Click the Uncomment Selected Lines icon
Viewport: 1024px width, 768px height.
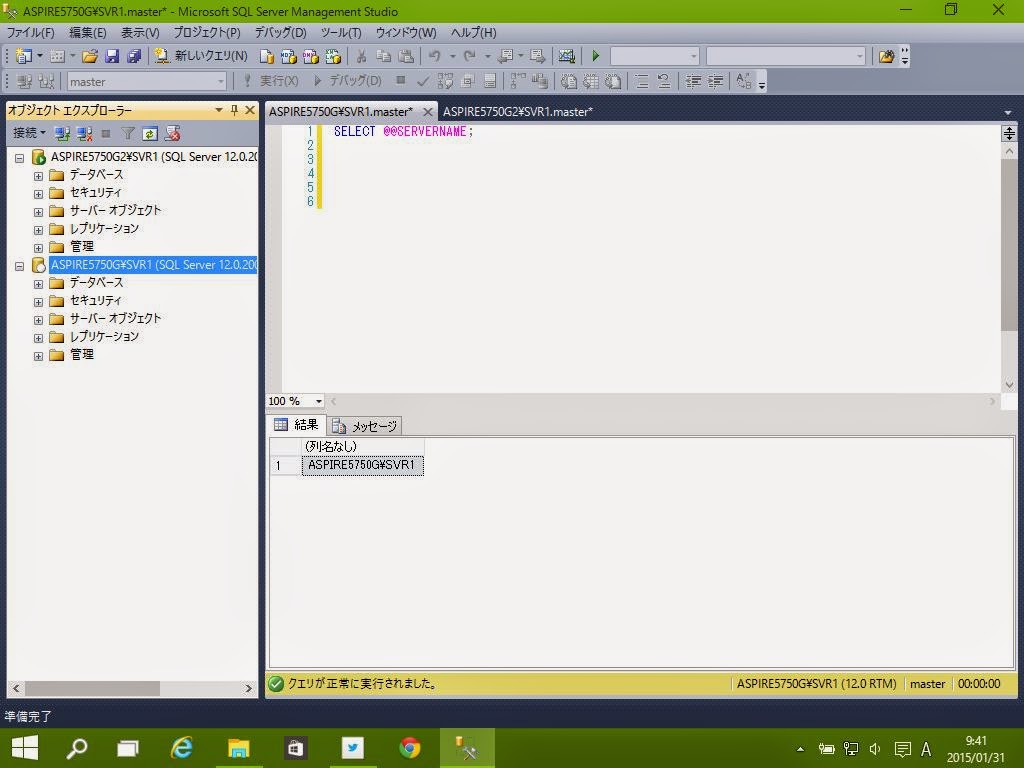(664, 81)
